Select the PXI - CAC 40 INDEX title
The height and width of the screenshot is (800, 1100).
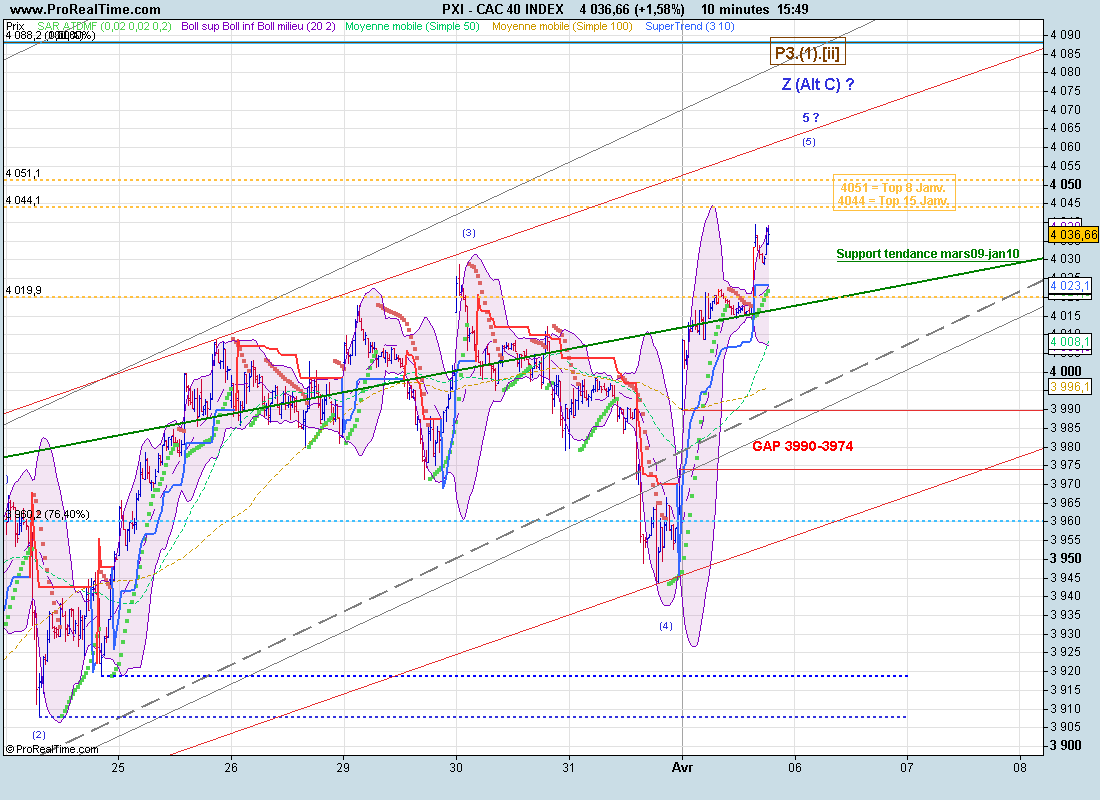[502, 9]
